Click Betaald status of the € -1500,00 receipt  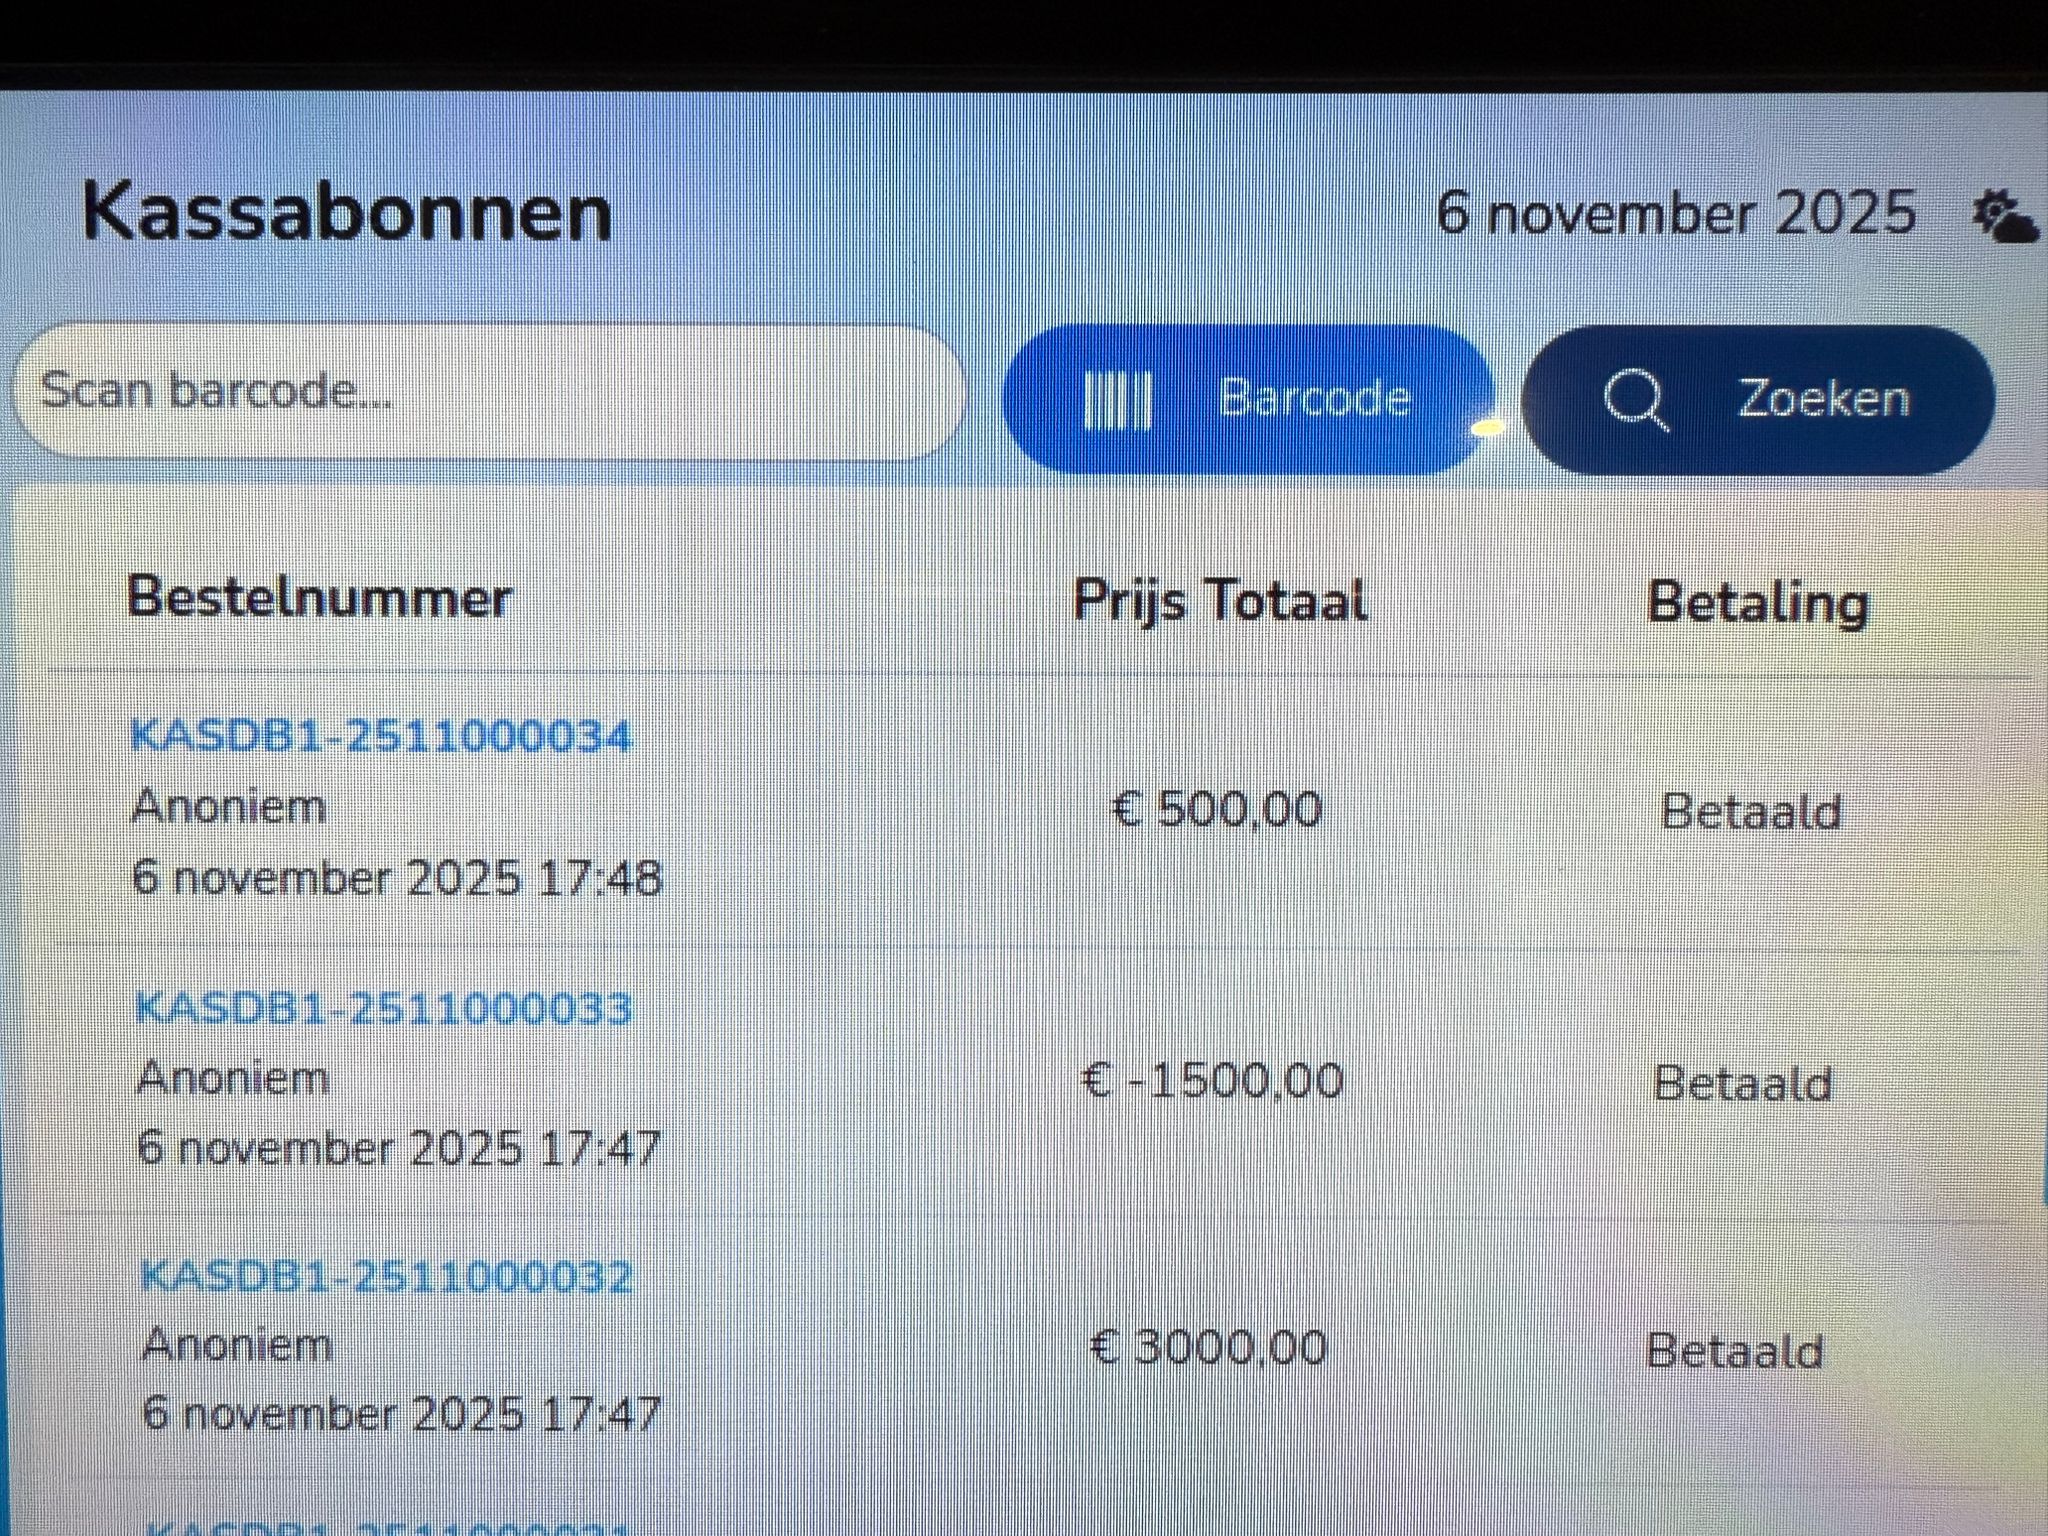(x=1742, y=1084)
